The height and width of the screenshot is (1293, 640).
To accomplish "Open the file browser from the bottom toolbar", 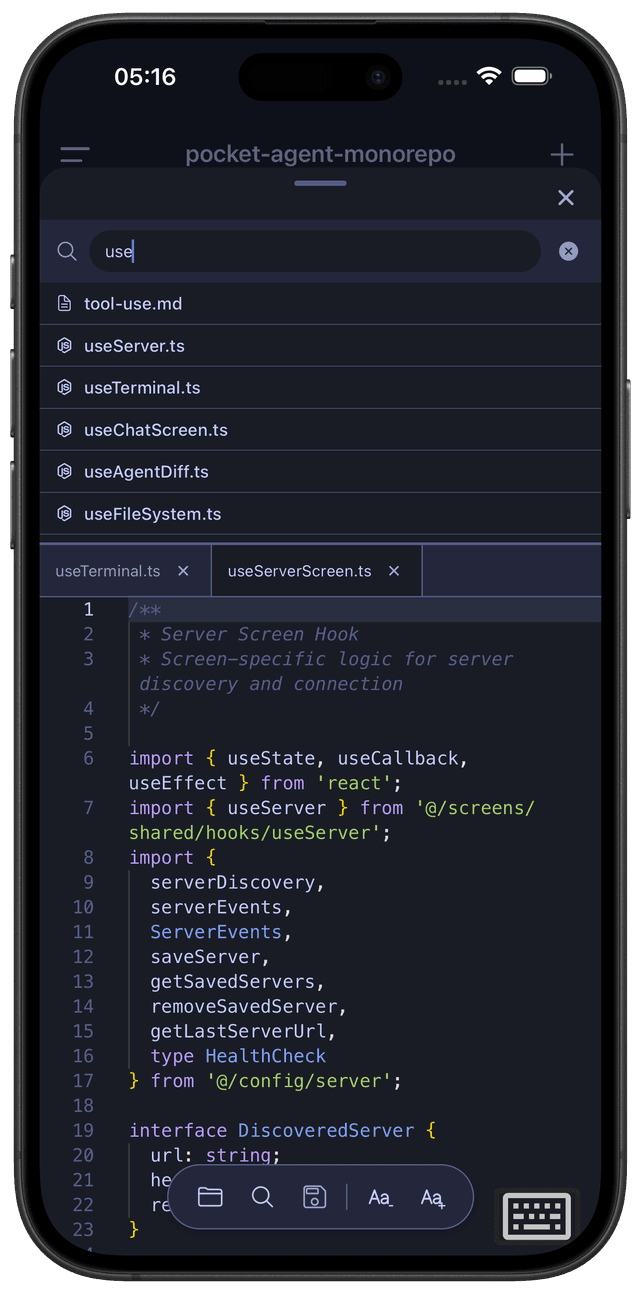I will [x=210, y=1196].
